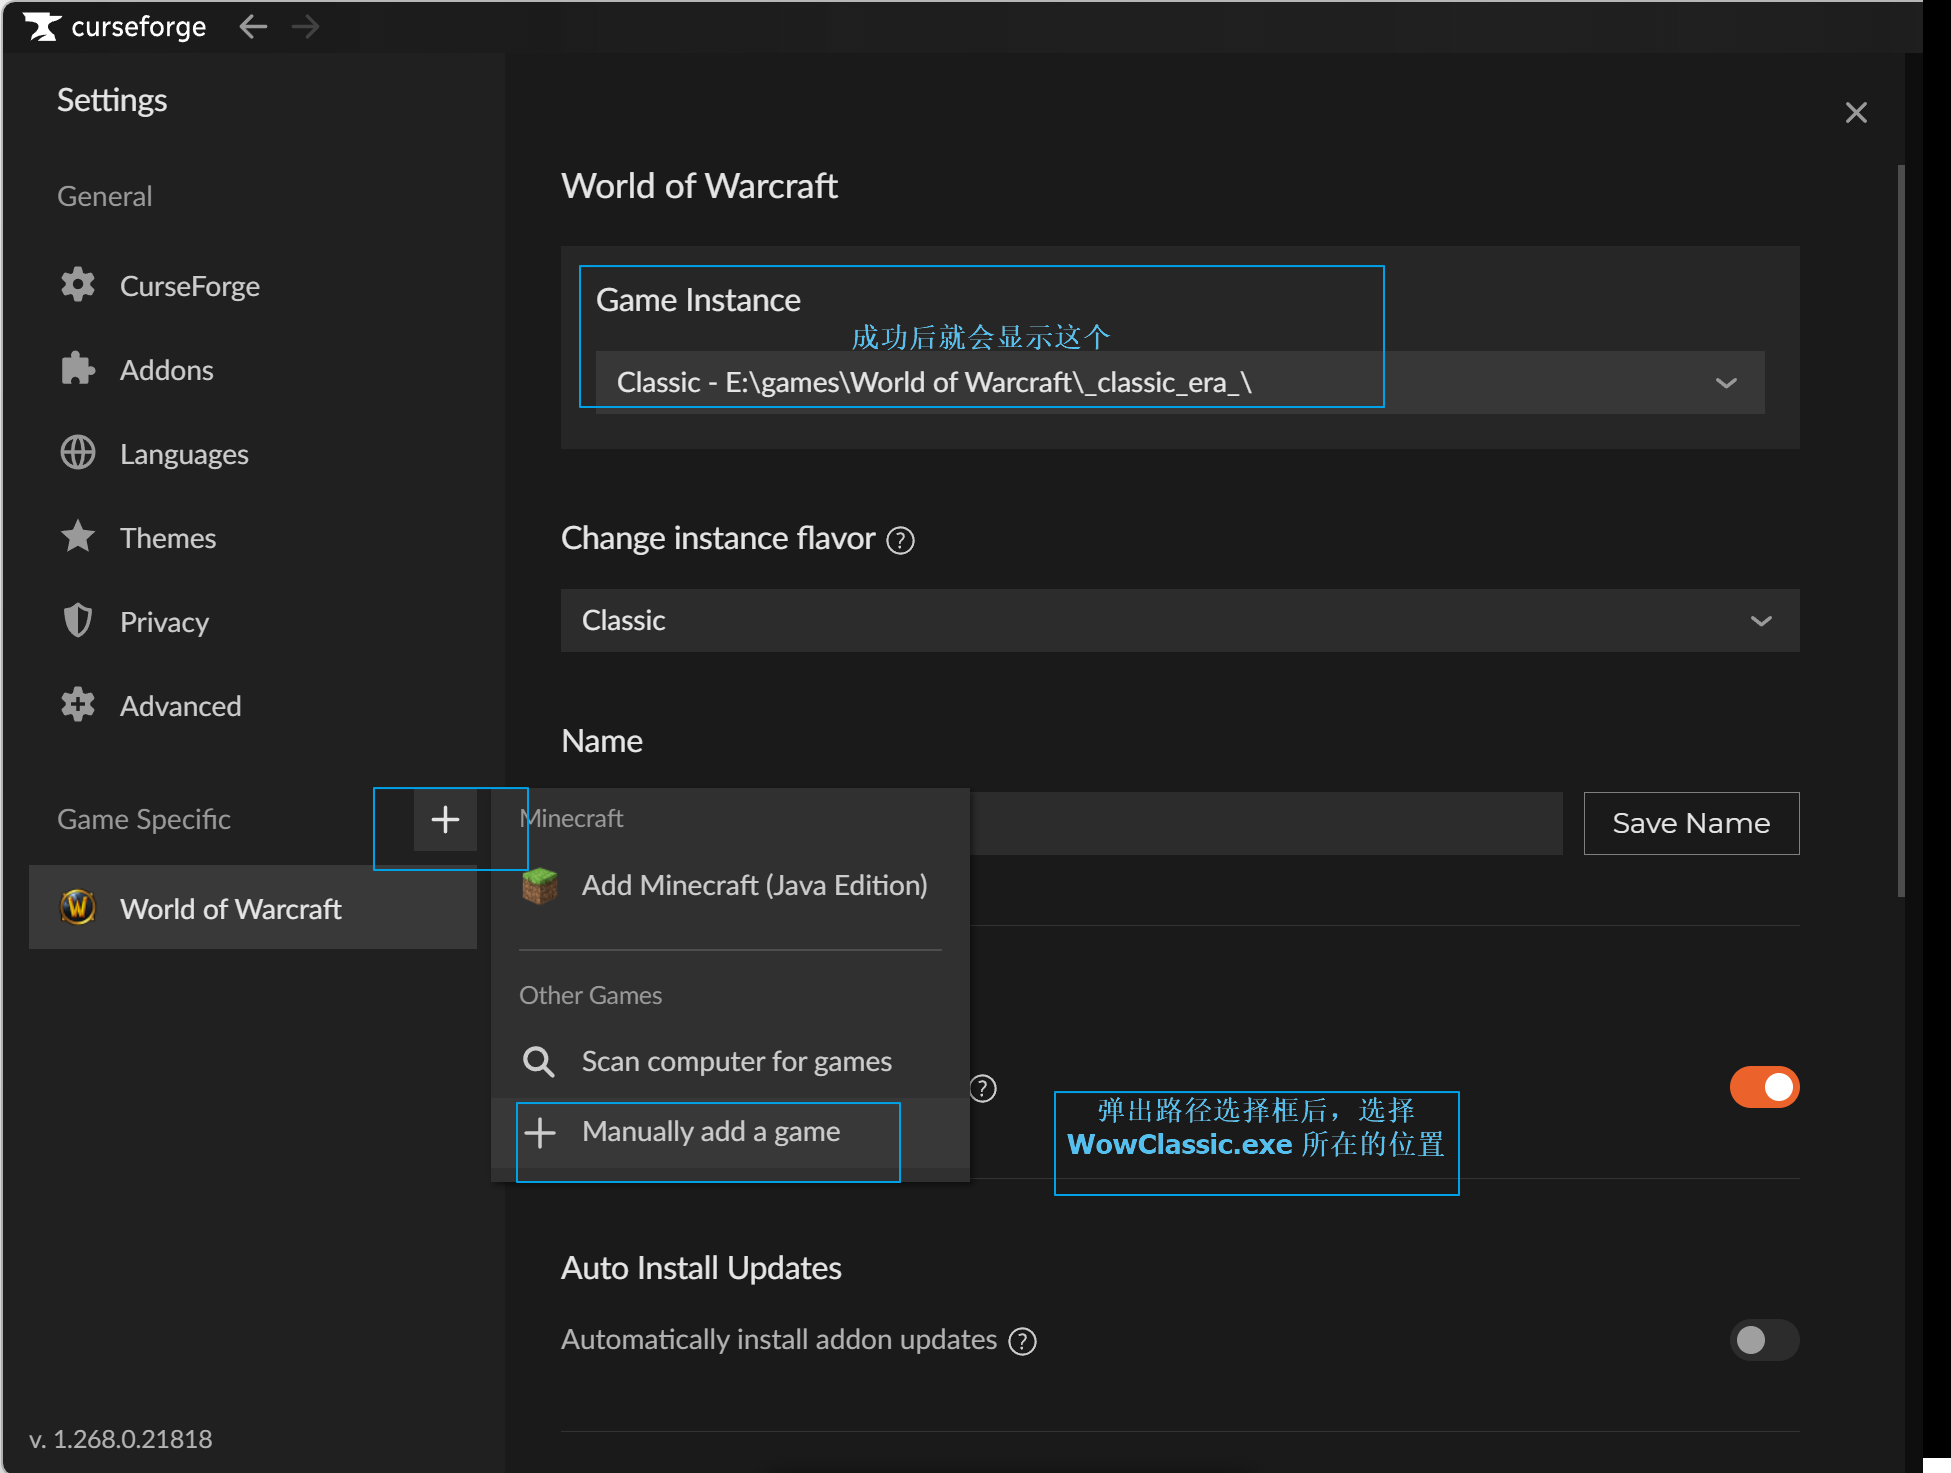Viewport: 1951px width, 1473px height.
Task: Select Themes star icon
Action: point(78,537)
